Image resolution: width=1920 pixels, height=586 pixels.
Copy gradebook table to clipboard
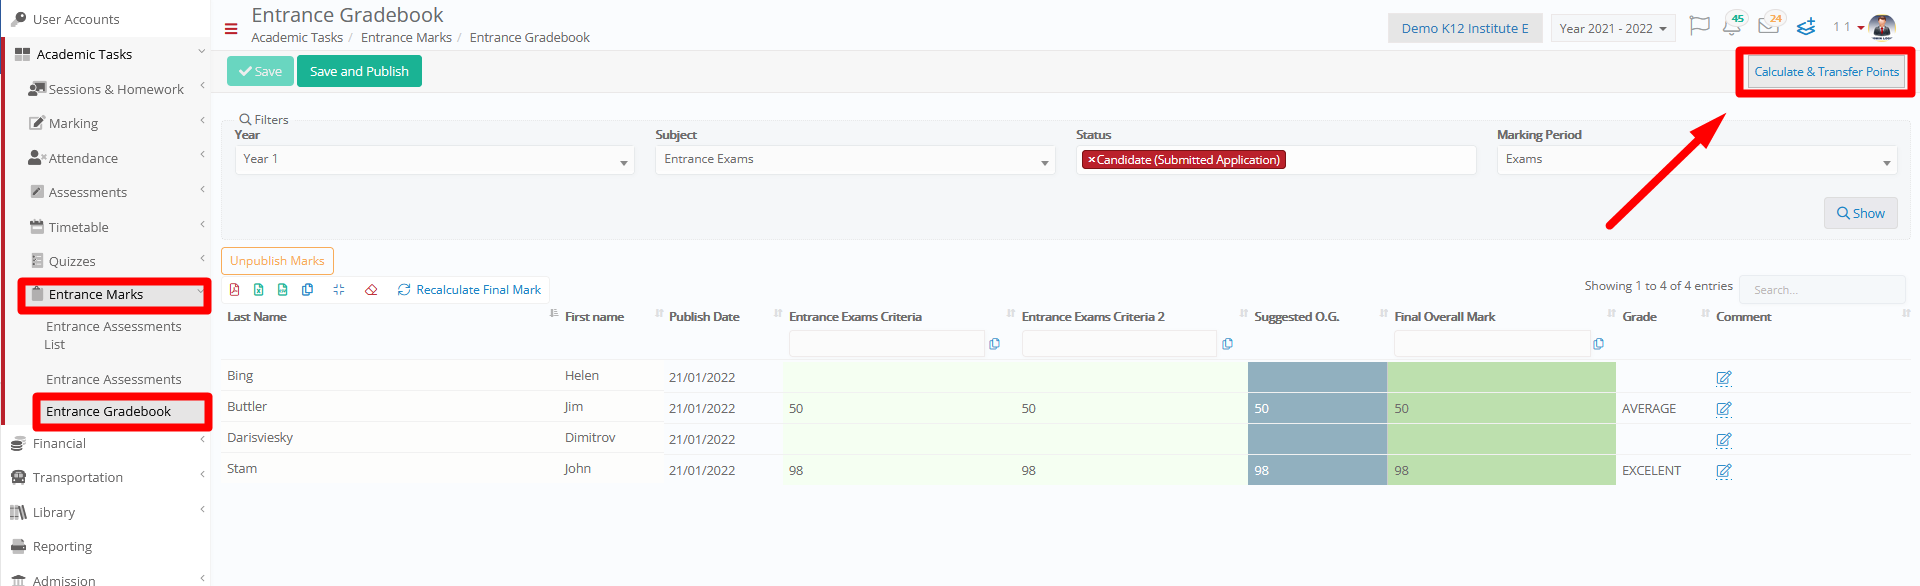[x=307, y=290]
